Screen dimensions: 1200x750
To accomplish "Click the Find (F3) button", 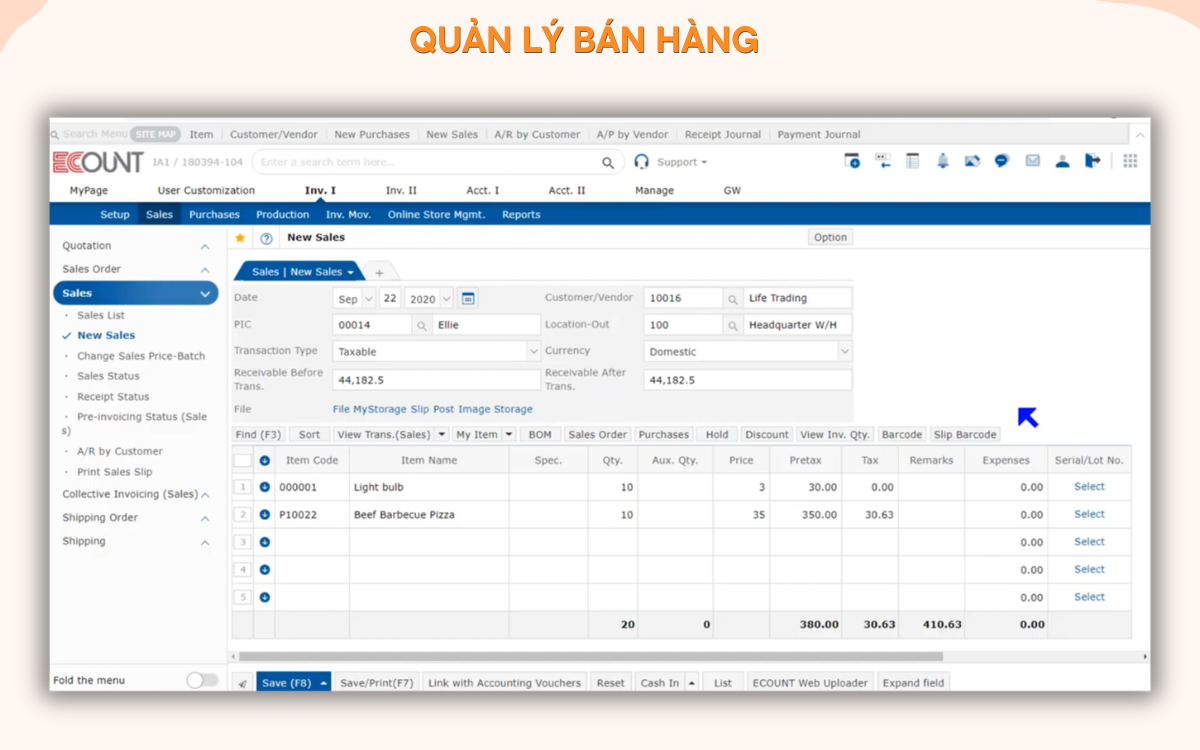I will click(259, 435).
